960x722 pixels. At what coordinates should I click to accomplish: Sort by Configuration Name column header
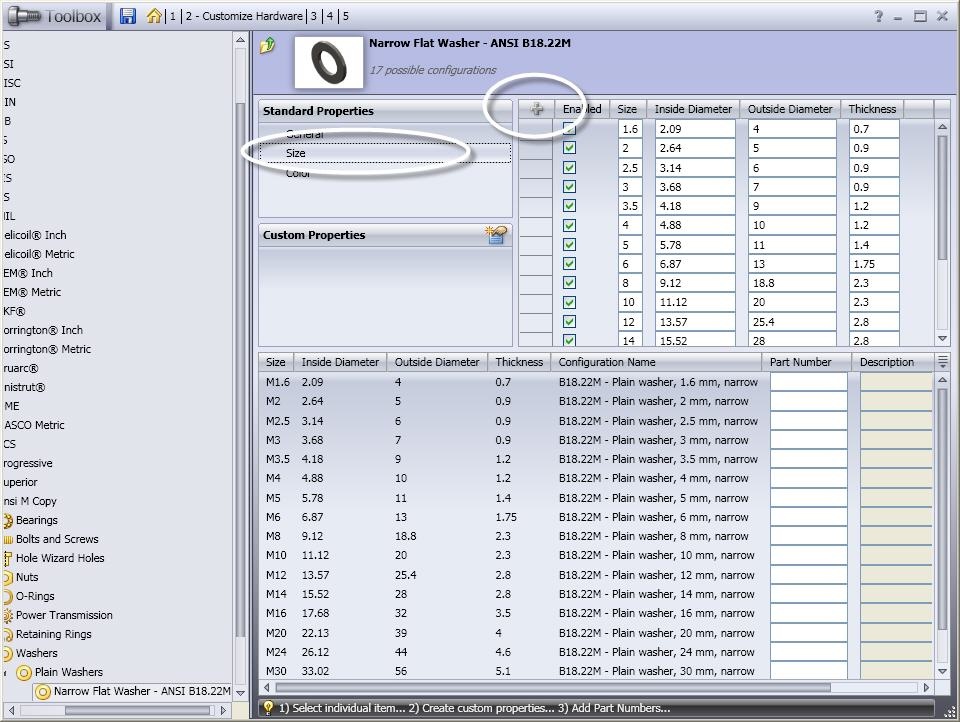[656, 362]
